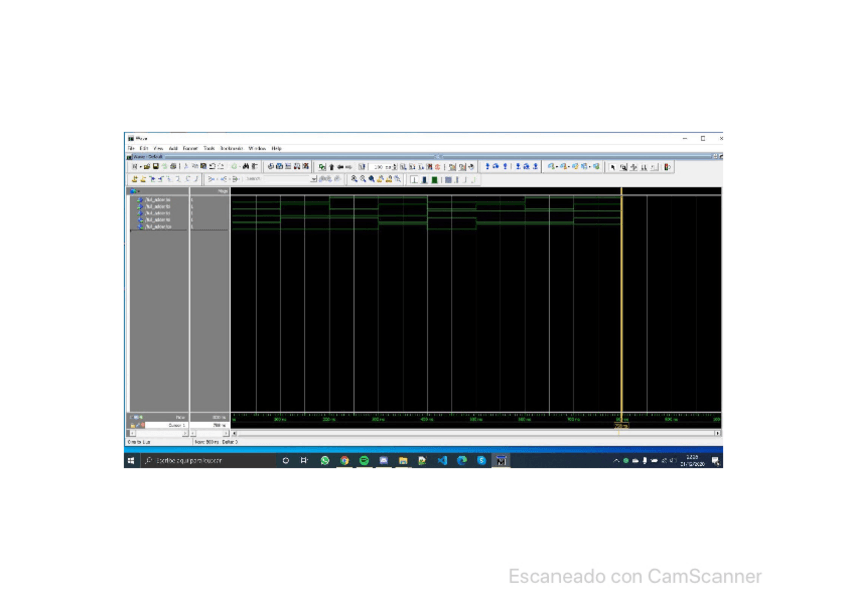Open File Explorer from the taskbar
Image resolution: width=848 pixels, height=599 pixels.
coord(403,461)
